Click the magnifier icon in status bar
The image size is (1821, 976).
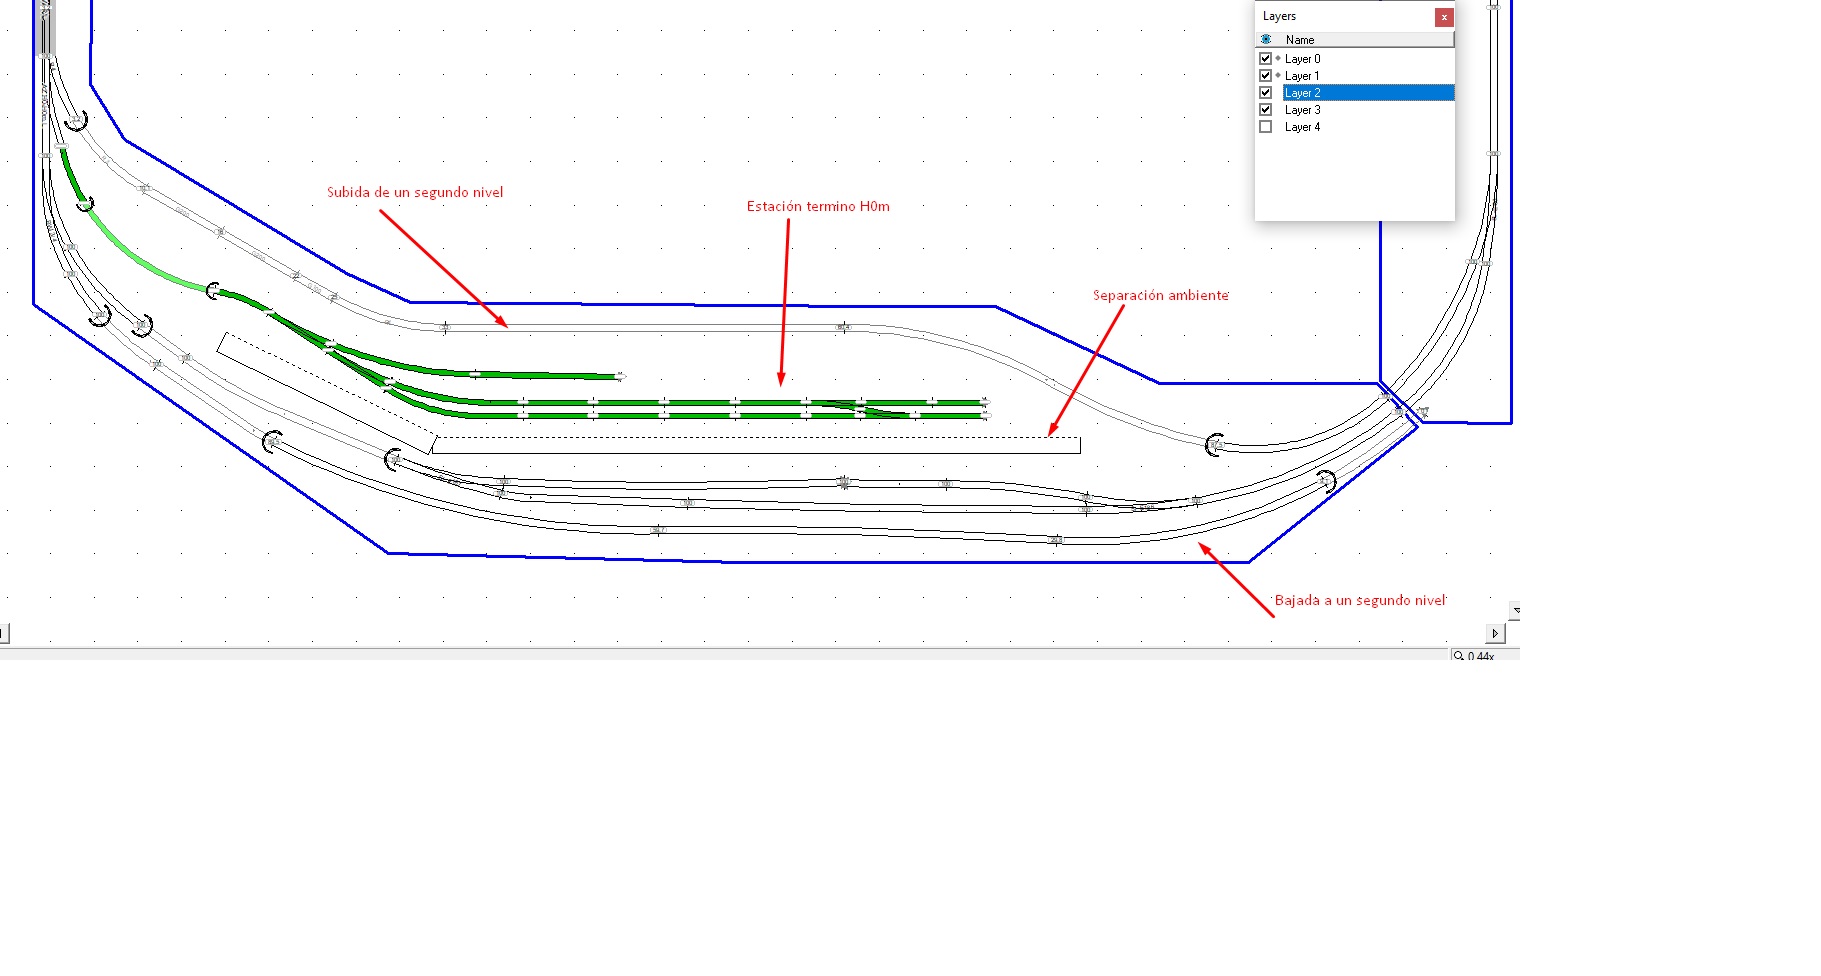point(1459,656)
